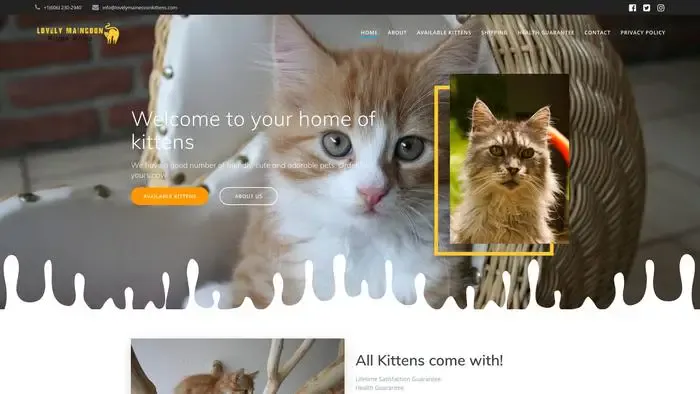
Task: Click the orange Available Kittens button
Action: tap(170, 196)
